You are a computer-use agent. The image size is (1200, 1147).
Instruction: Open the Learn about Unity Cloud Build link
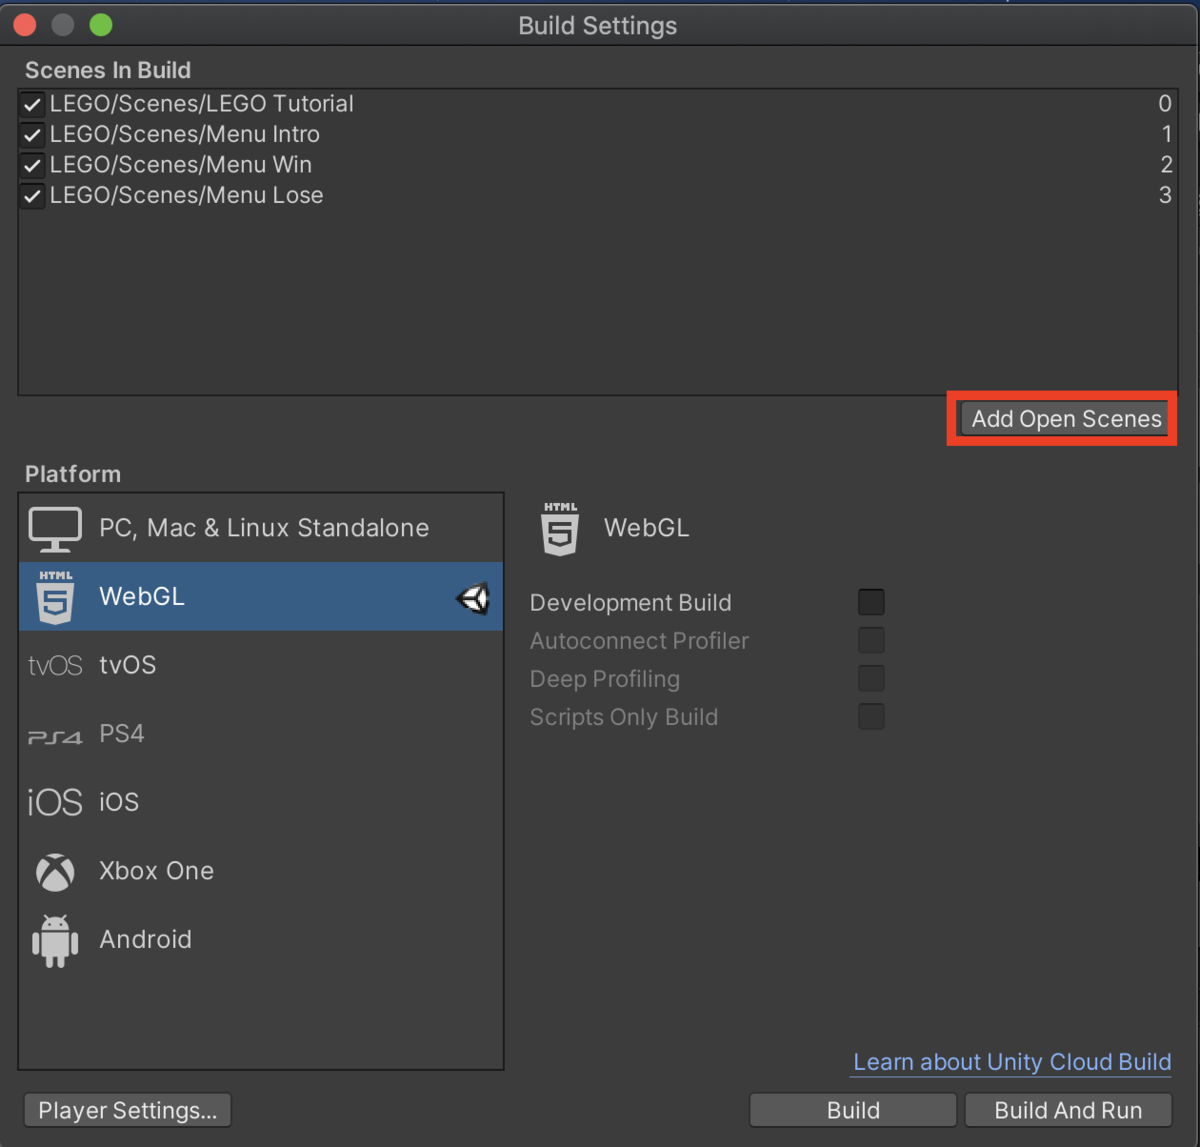pos(1012,1062)
